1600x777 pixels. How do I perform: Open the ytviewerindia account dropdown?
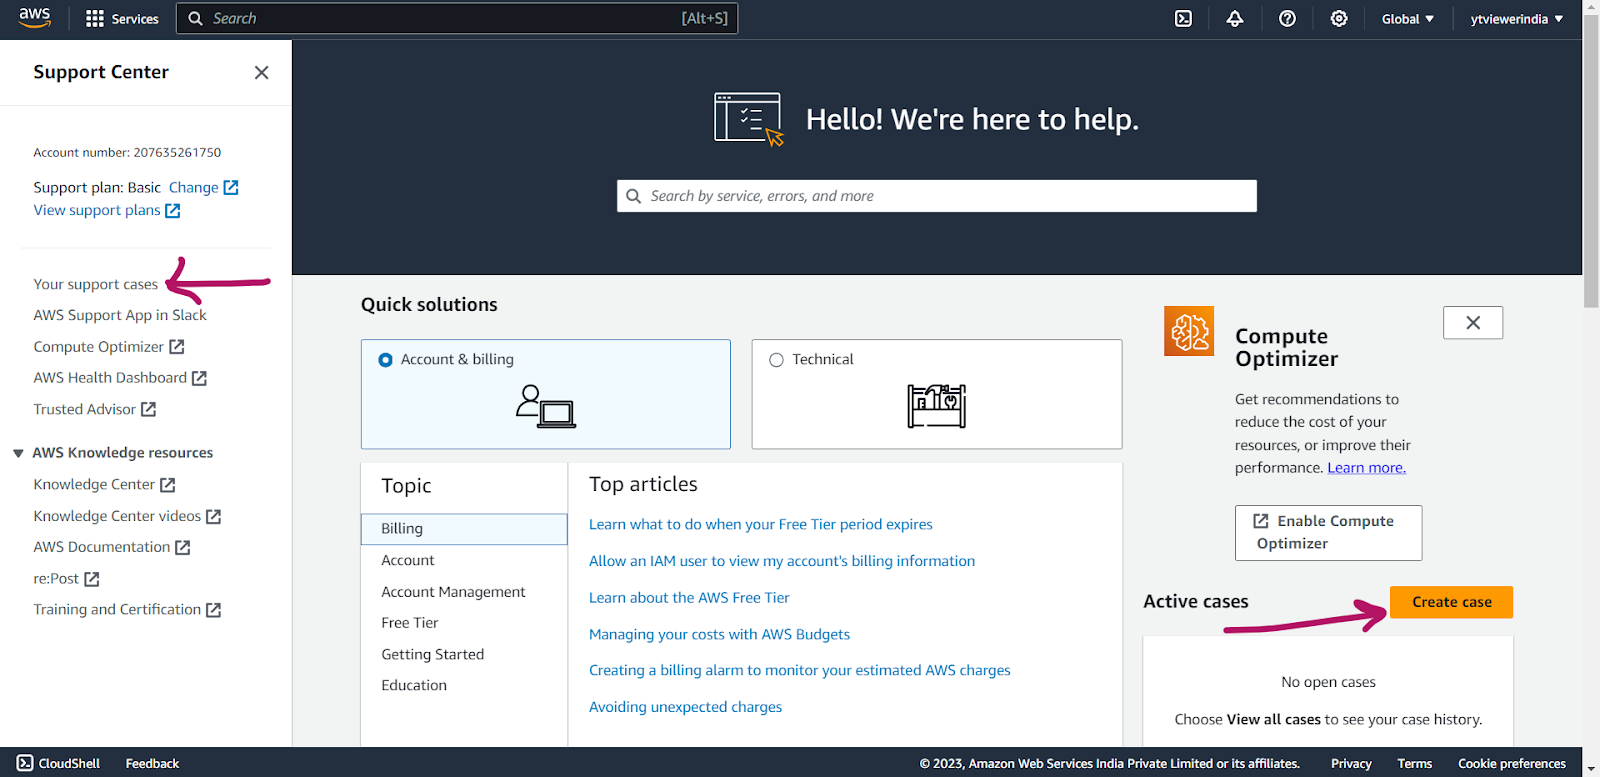(1517, 19)
